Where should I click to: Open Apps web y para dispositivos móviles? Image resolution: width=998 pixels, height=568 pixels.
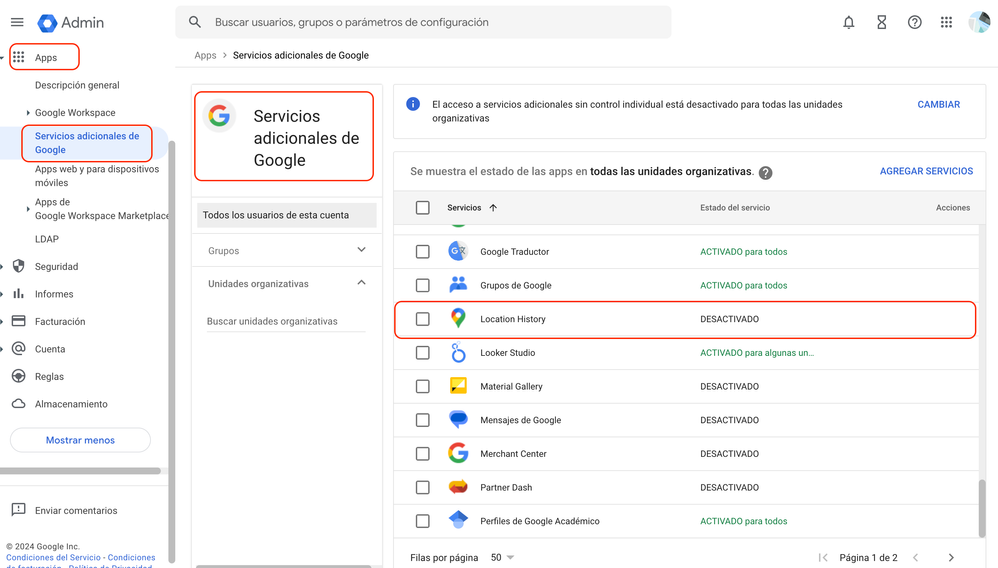(x=97, y=176)
